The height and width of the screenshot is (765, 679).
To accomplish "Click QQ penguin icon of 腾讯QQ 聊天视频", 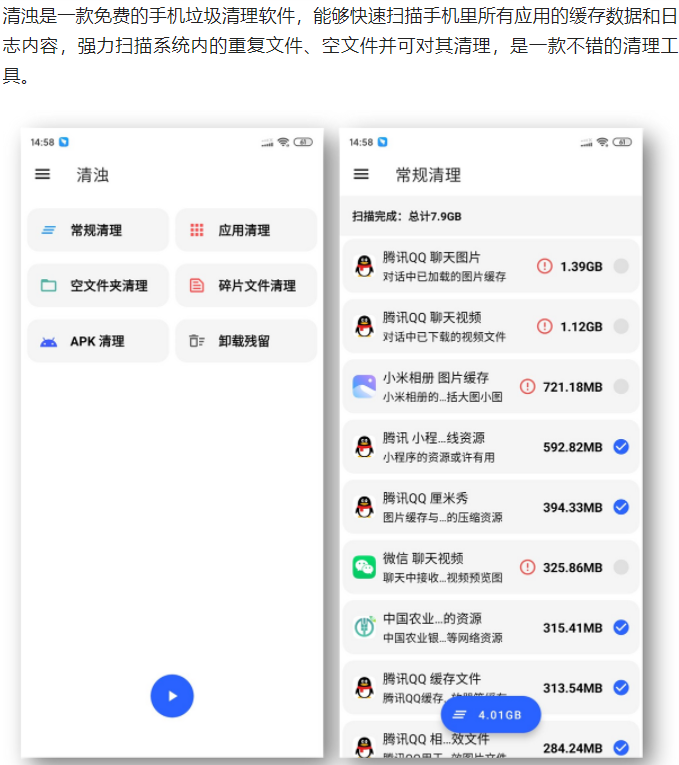I will tap(364, 326).
